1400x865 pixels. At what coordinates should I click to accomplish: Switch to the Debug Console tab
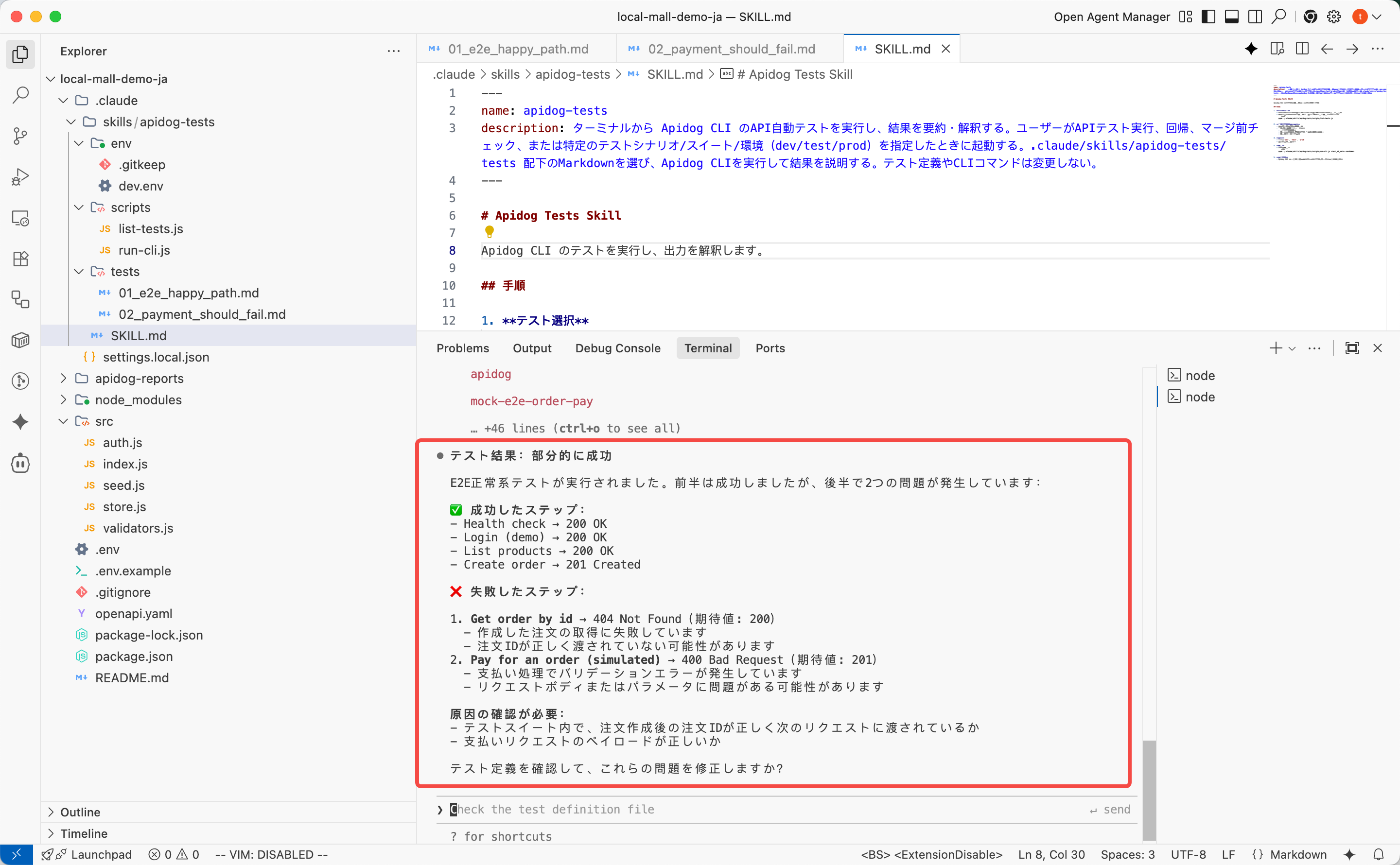point(618,348)
